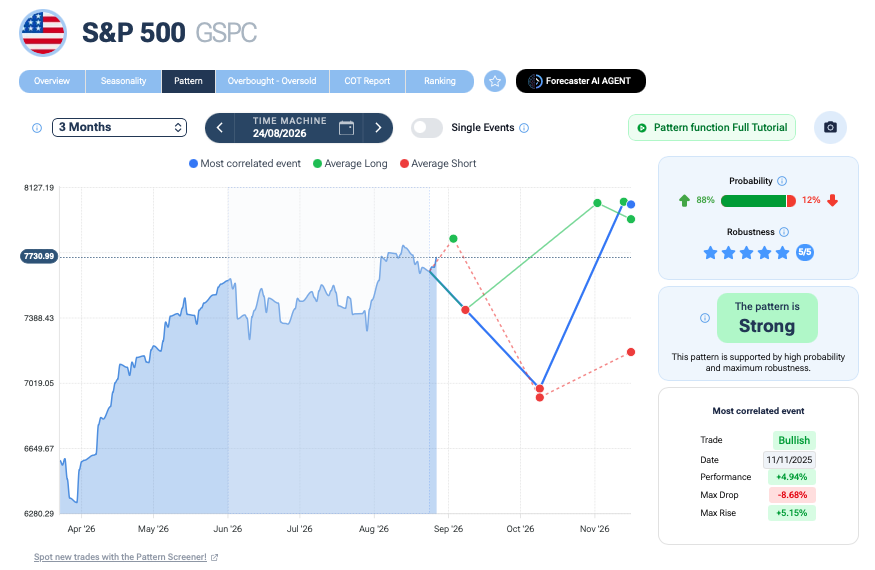
Task: Enable the Single Events toggle
Action: pos(427,128)
